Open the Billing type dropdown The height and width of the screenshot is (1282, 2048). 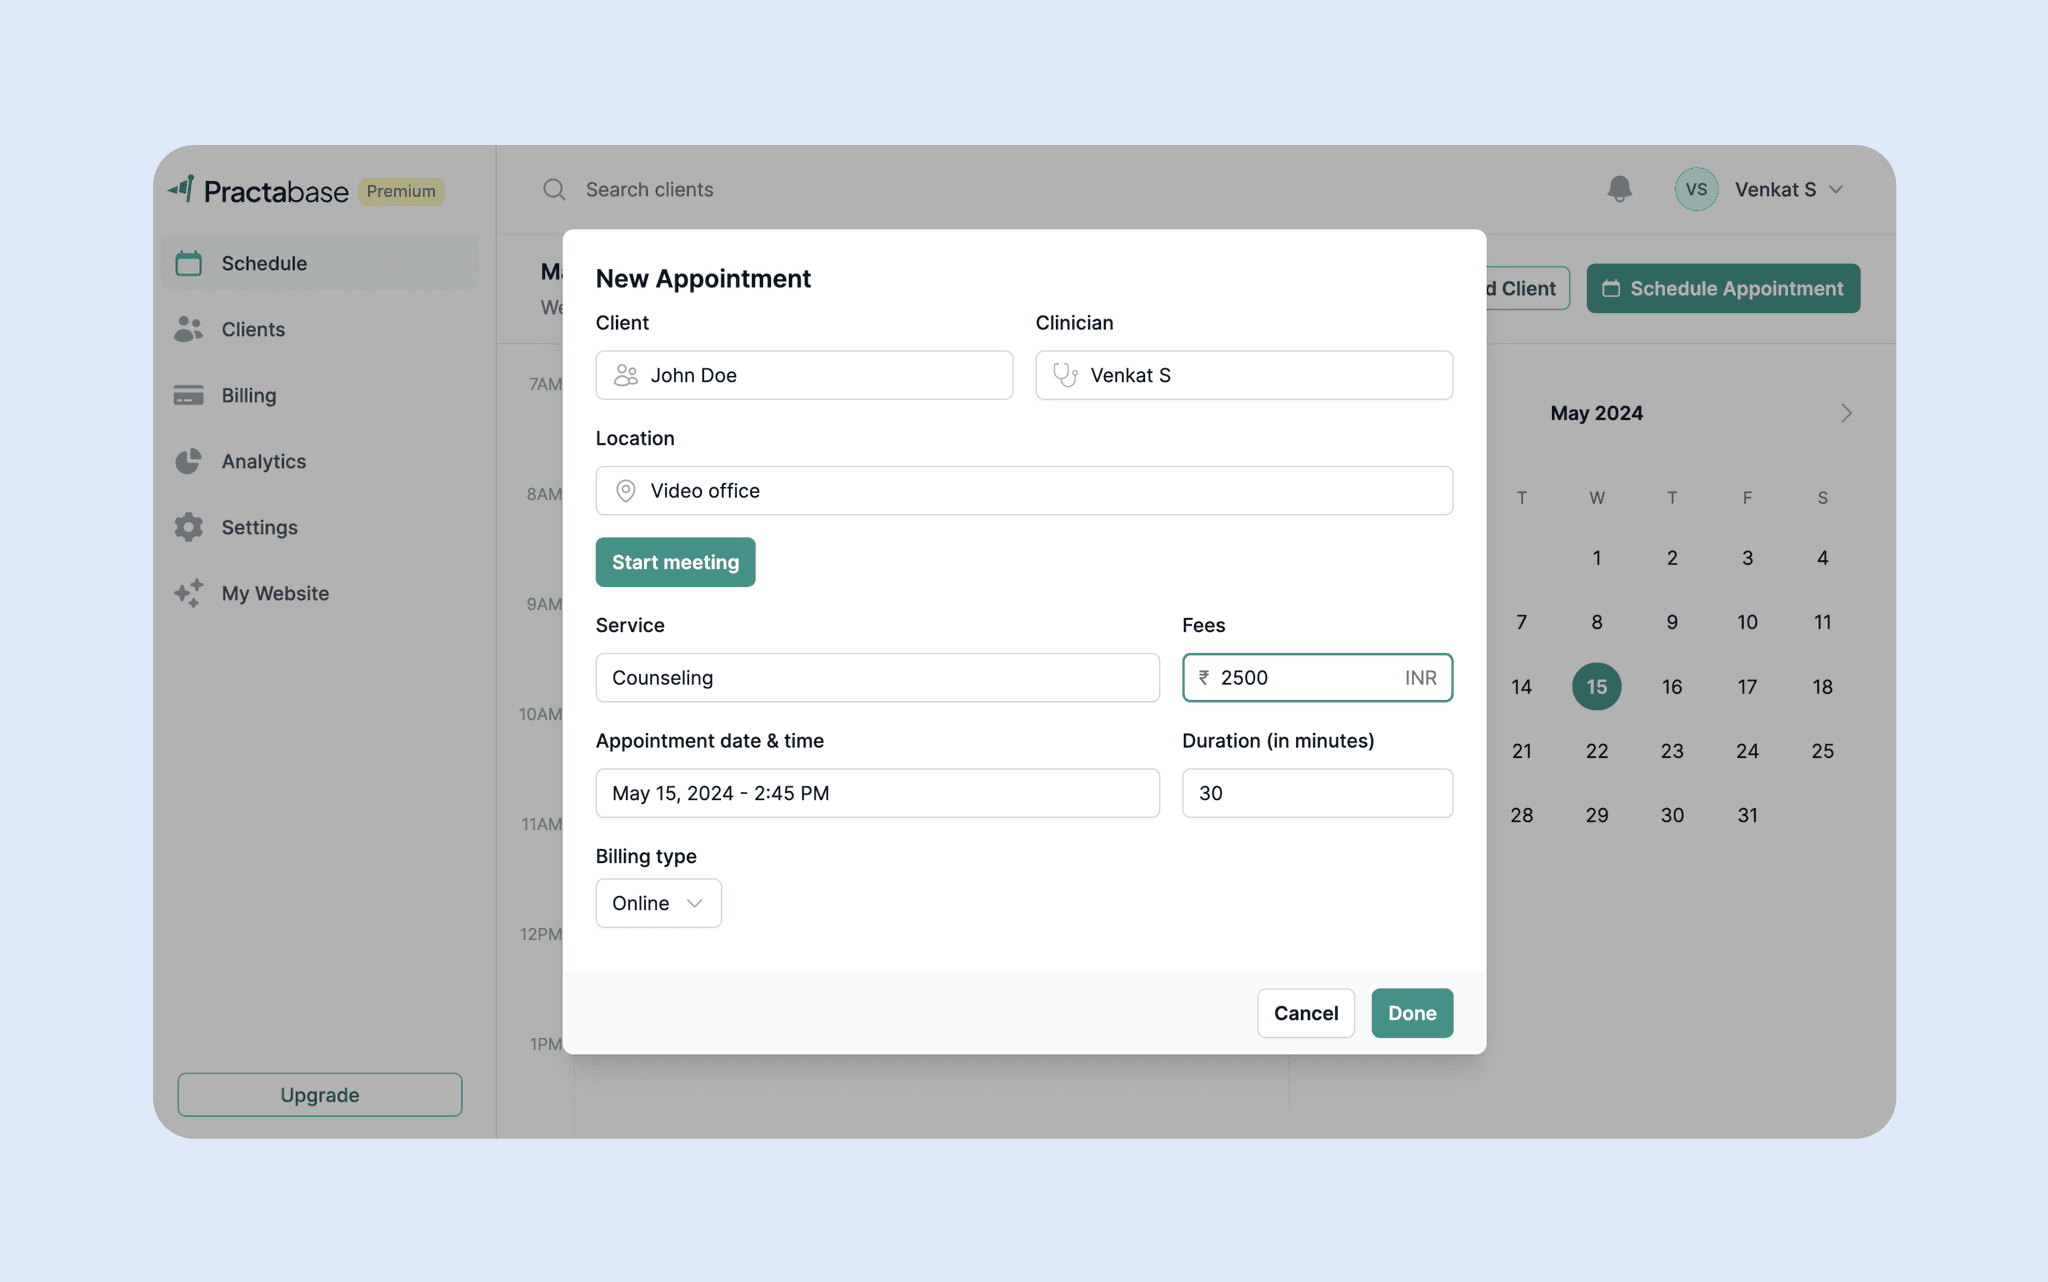click(x=658, y=903)
